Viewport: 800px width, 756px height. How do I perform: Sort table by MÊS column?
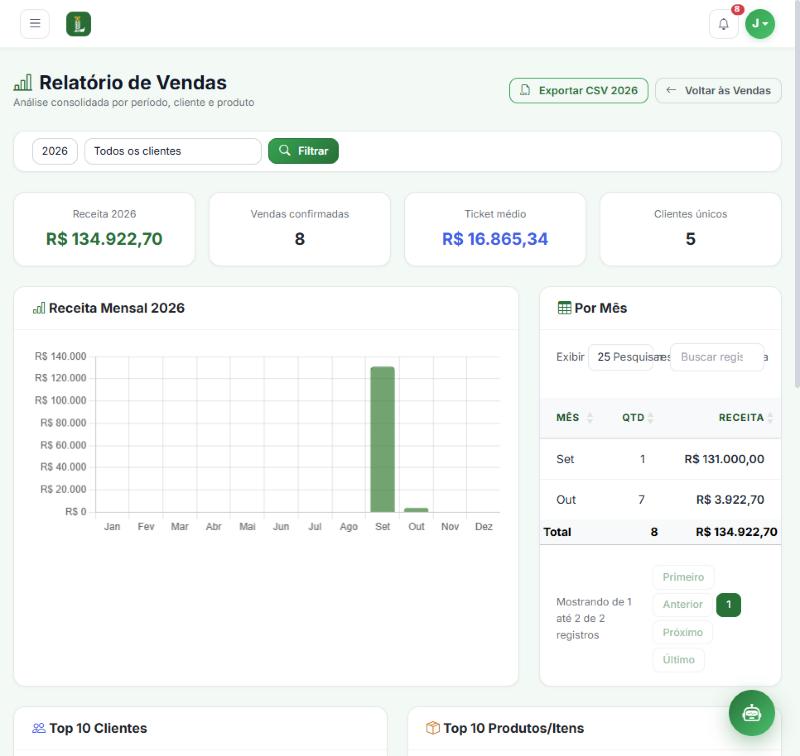coord(574,418)
